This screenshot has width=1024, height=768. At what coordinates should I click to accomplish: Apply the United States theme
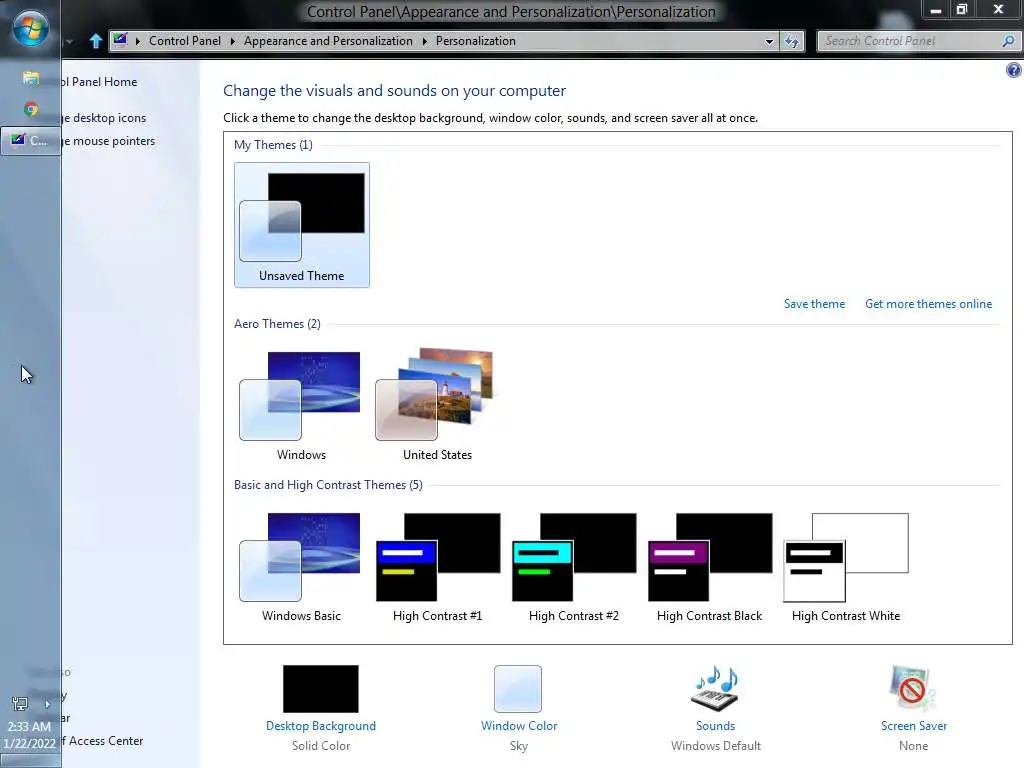[x=437, y=404]
